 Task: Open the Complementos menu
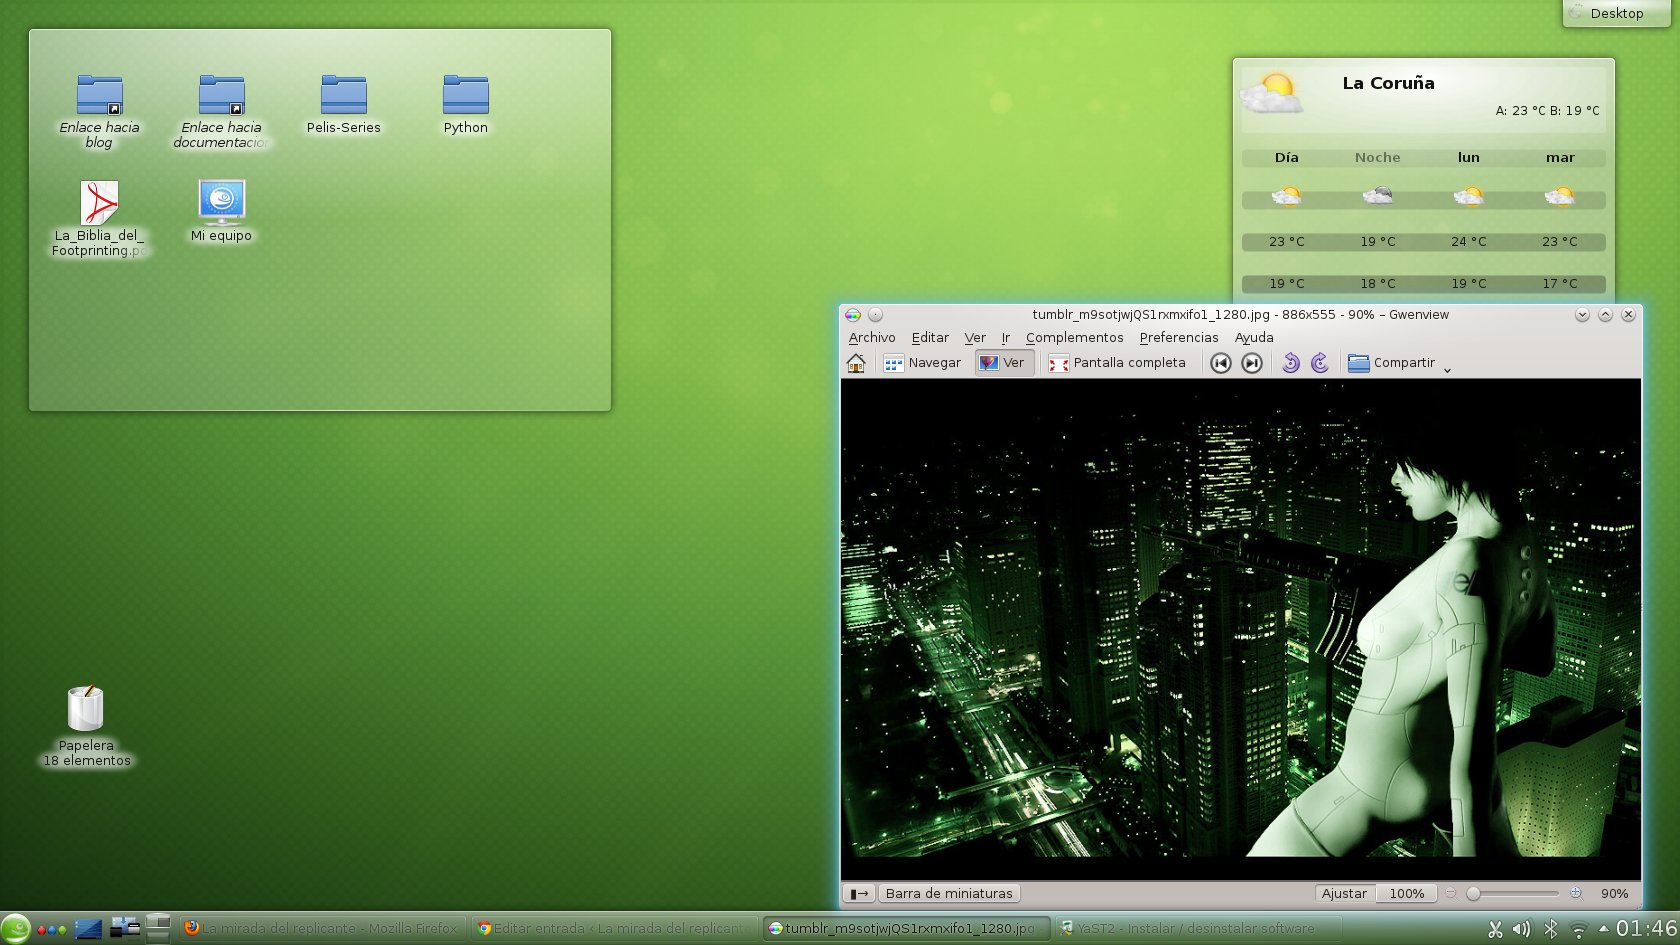pyautogui.click(x=1075, y=337)
